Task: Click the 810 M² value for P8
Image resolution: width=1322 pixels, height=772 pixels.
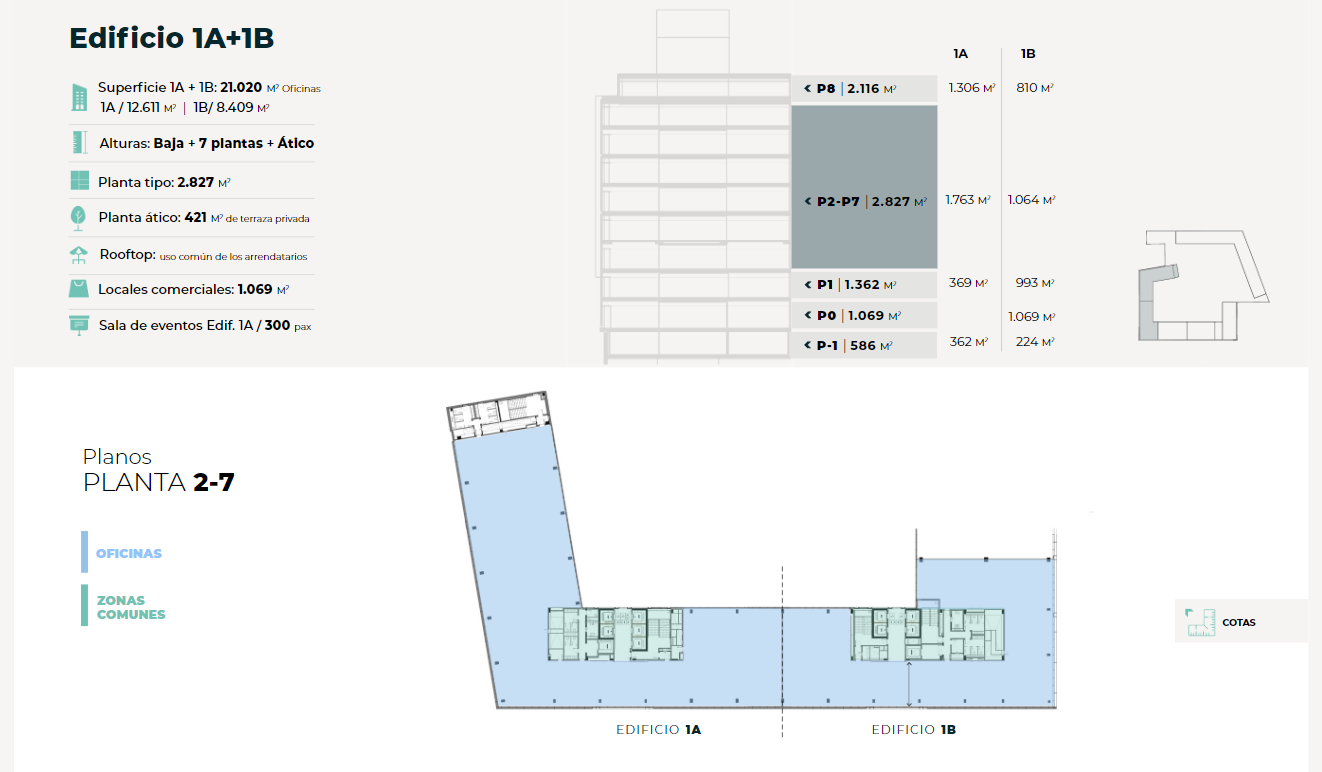Action: pyautogui.click(x=1035, y=88)
